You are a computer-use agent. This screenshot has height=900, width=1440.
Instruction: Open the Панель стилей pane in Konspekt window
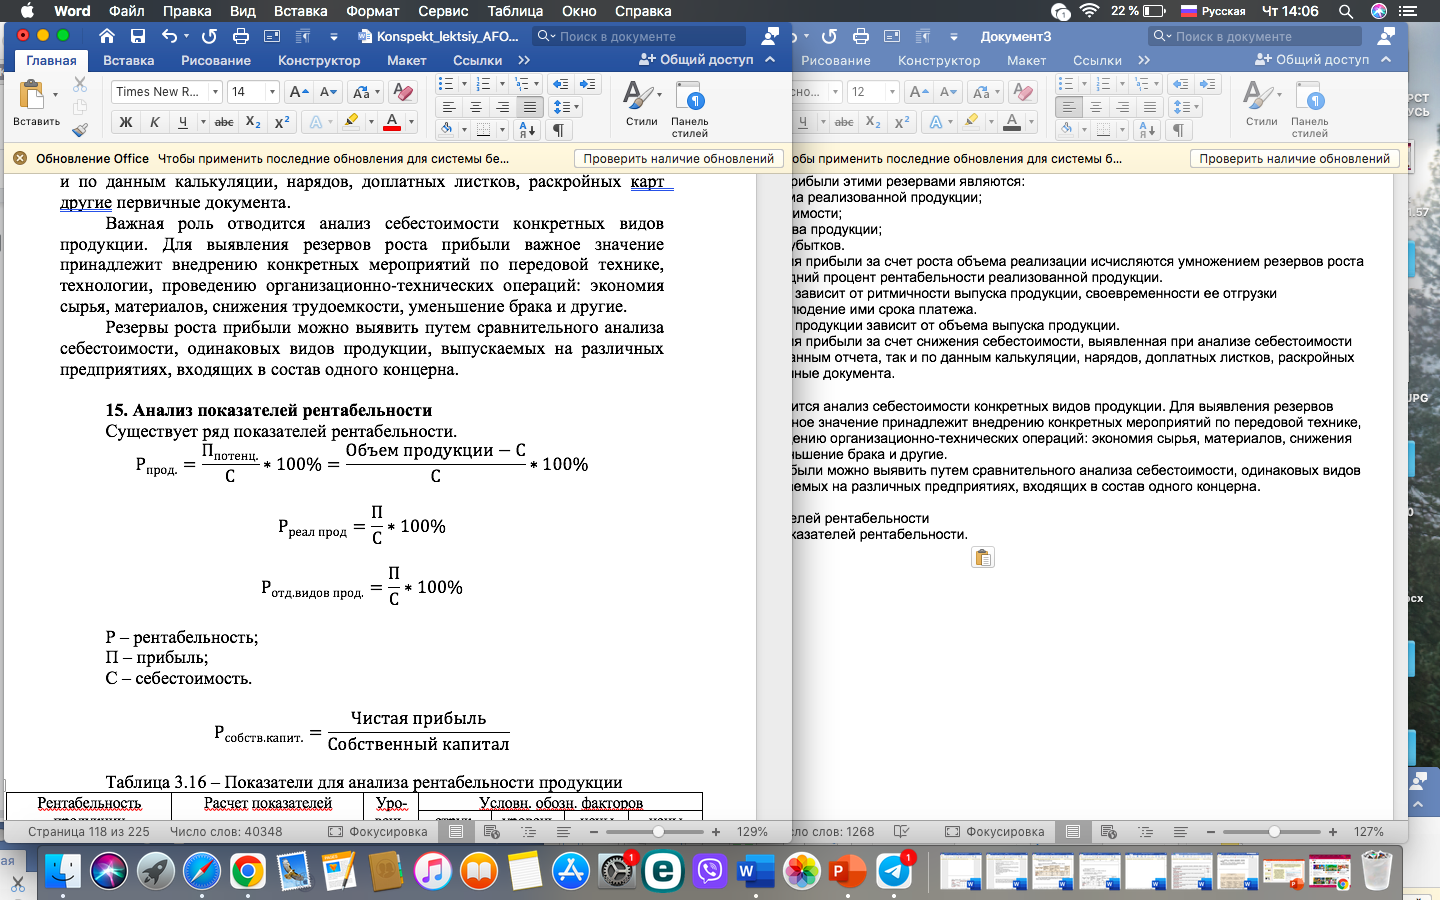pyautogui.click(x=690, y=109)
